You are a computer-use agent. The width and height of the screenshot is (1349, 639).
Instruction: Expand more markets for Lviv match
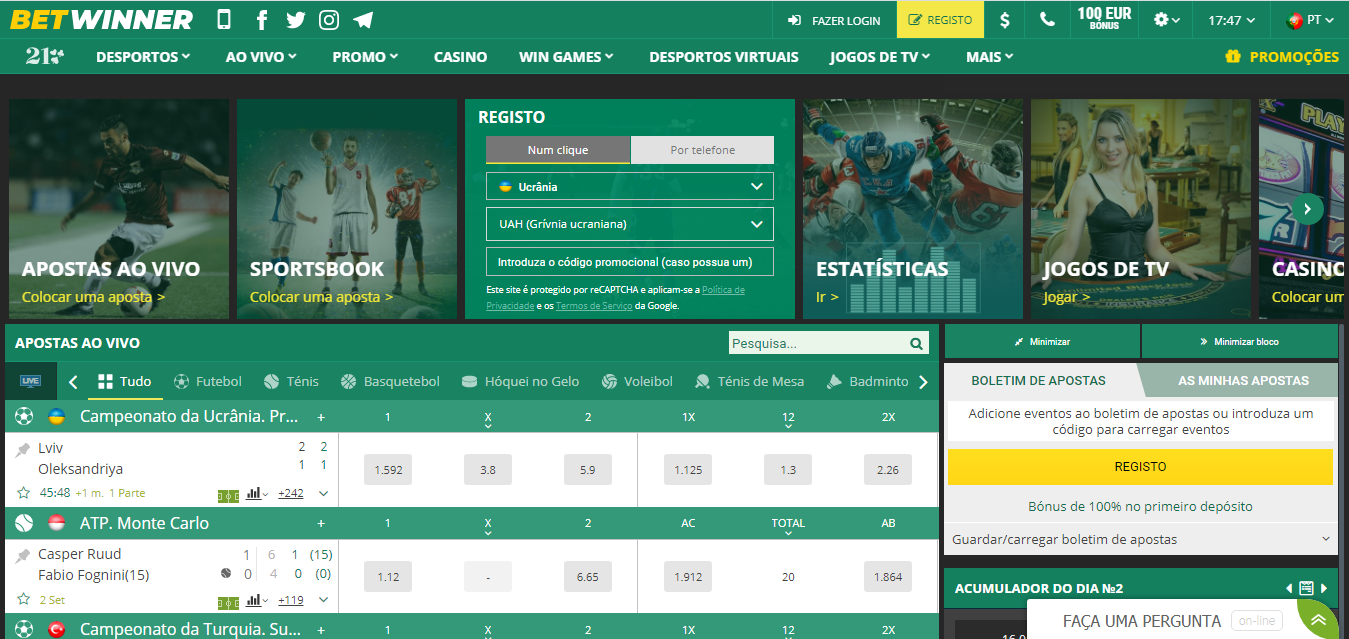[323, 493]
